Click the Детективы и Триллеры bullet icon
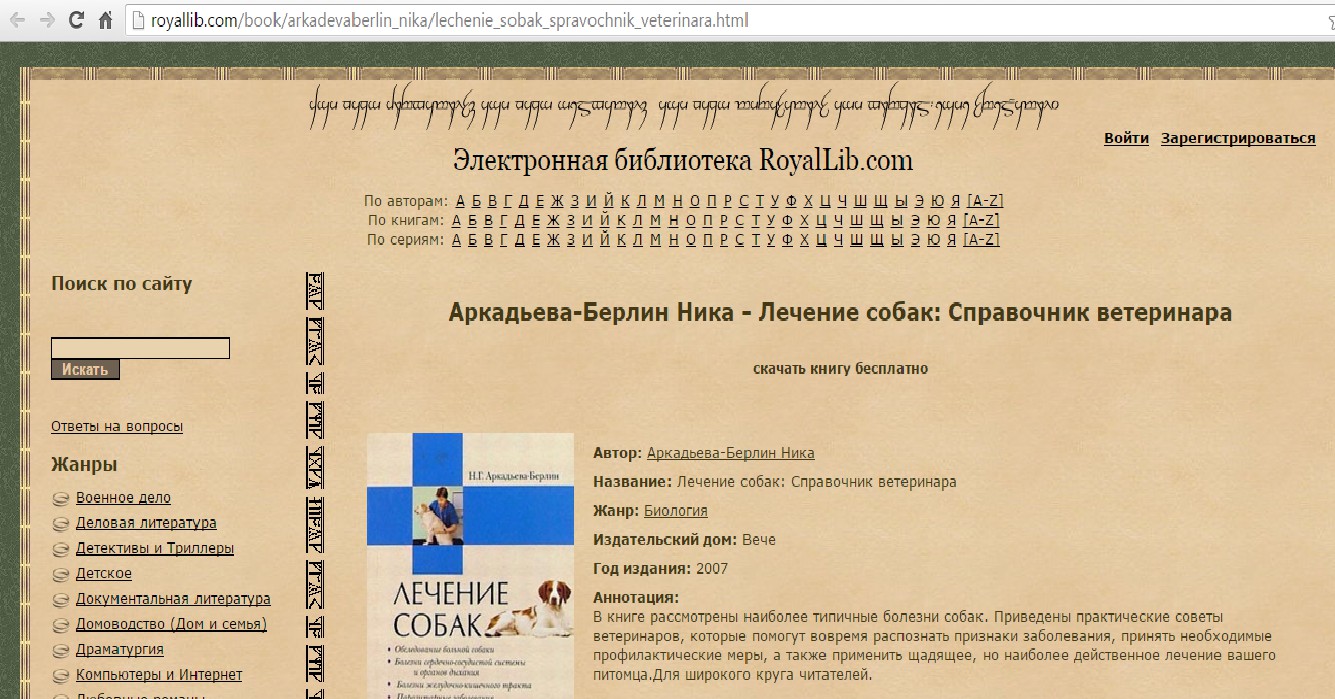 pos(60,549)
